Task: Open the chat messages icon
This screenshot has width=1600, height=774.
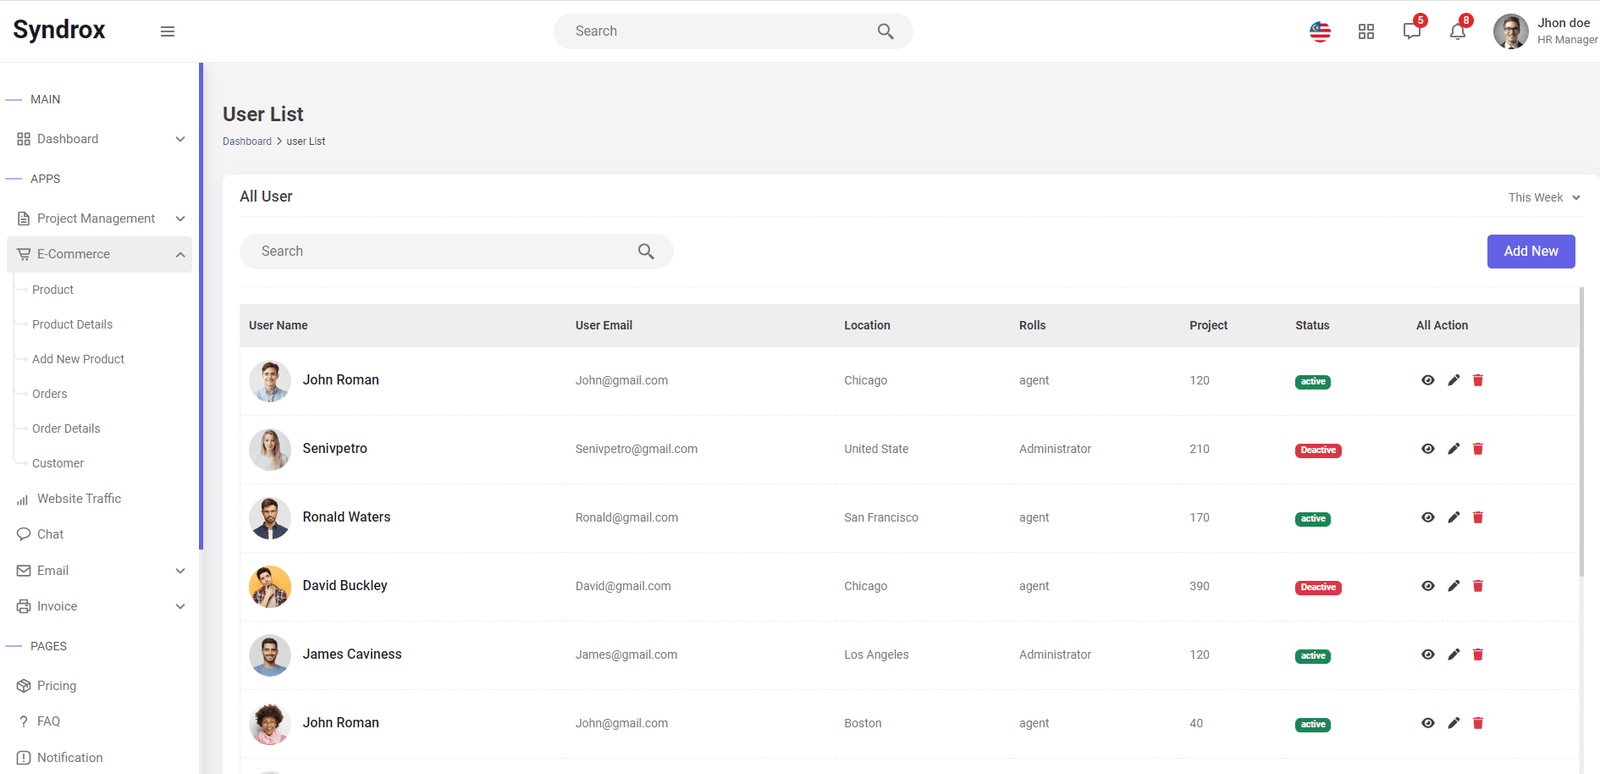Action: click(x=1412, y=30)
